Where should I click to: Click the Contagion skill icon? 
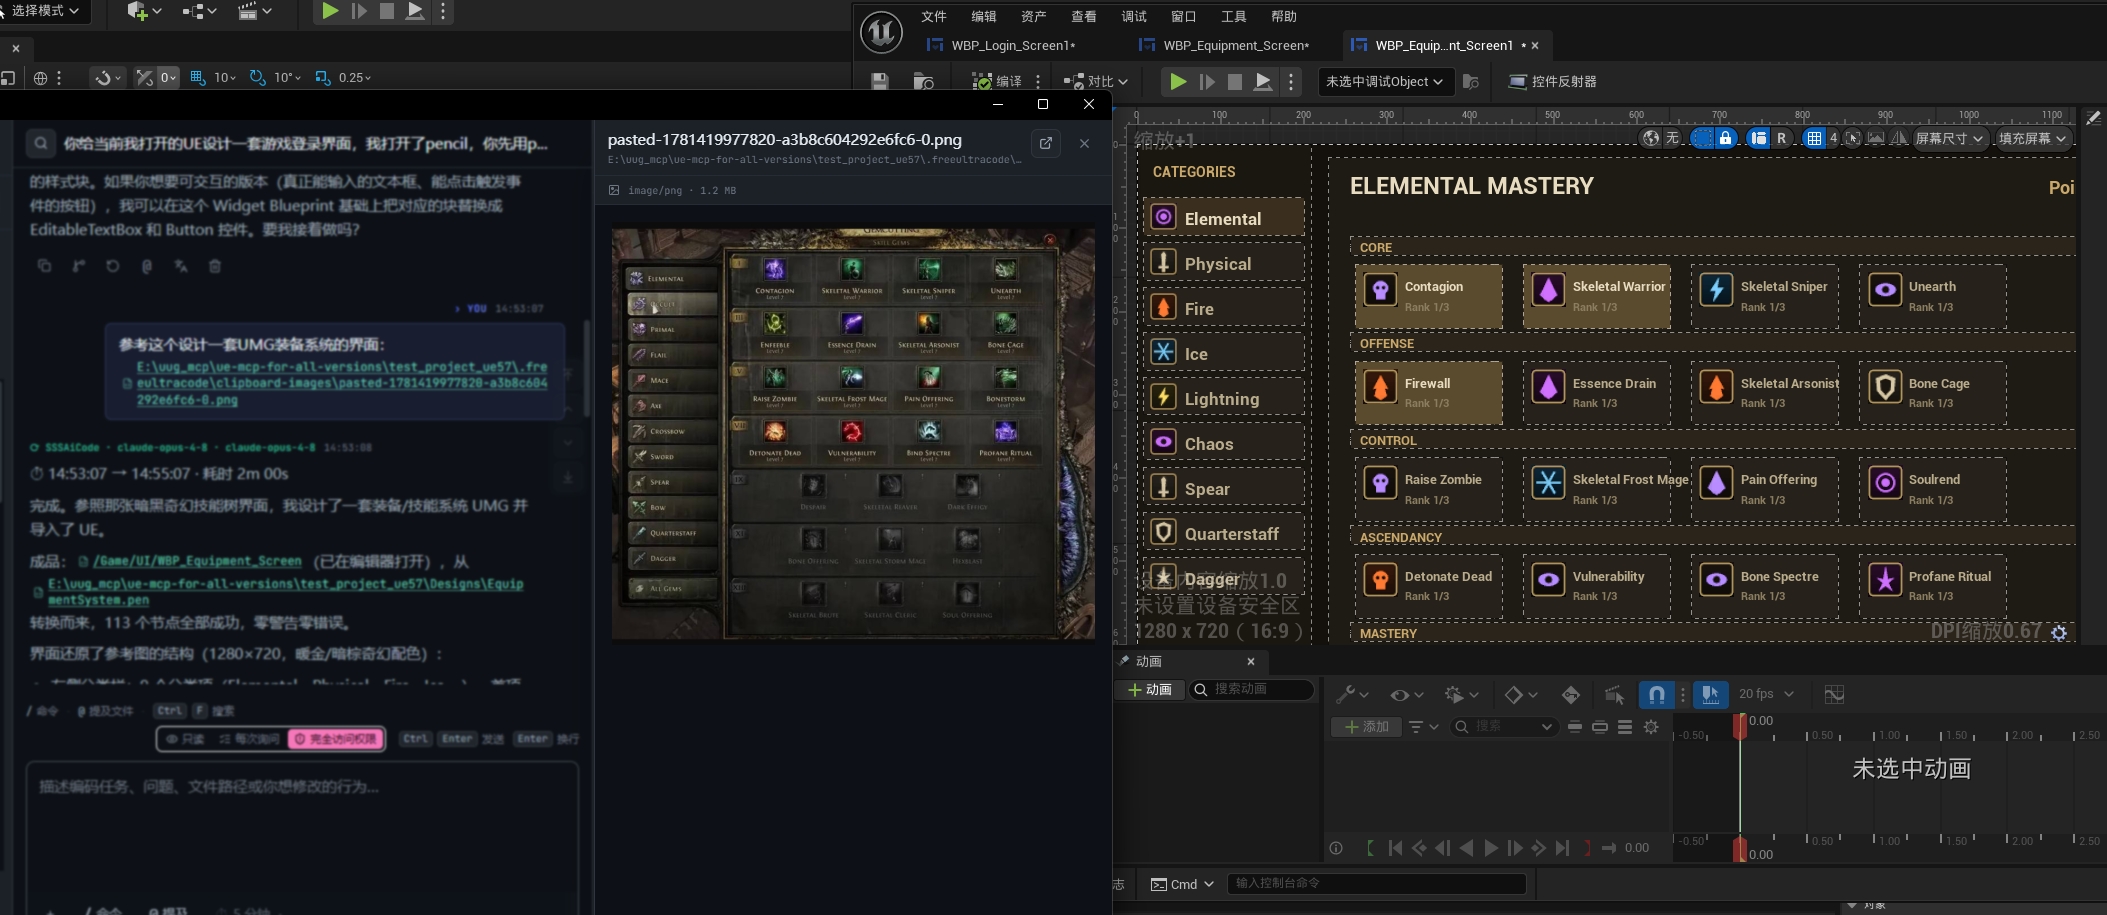pyautogui.click(x=1380, y=290)
